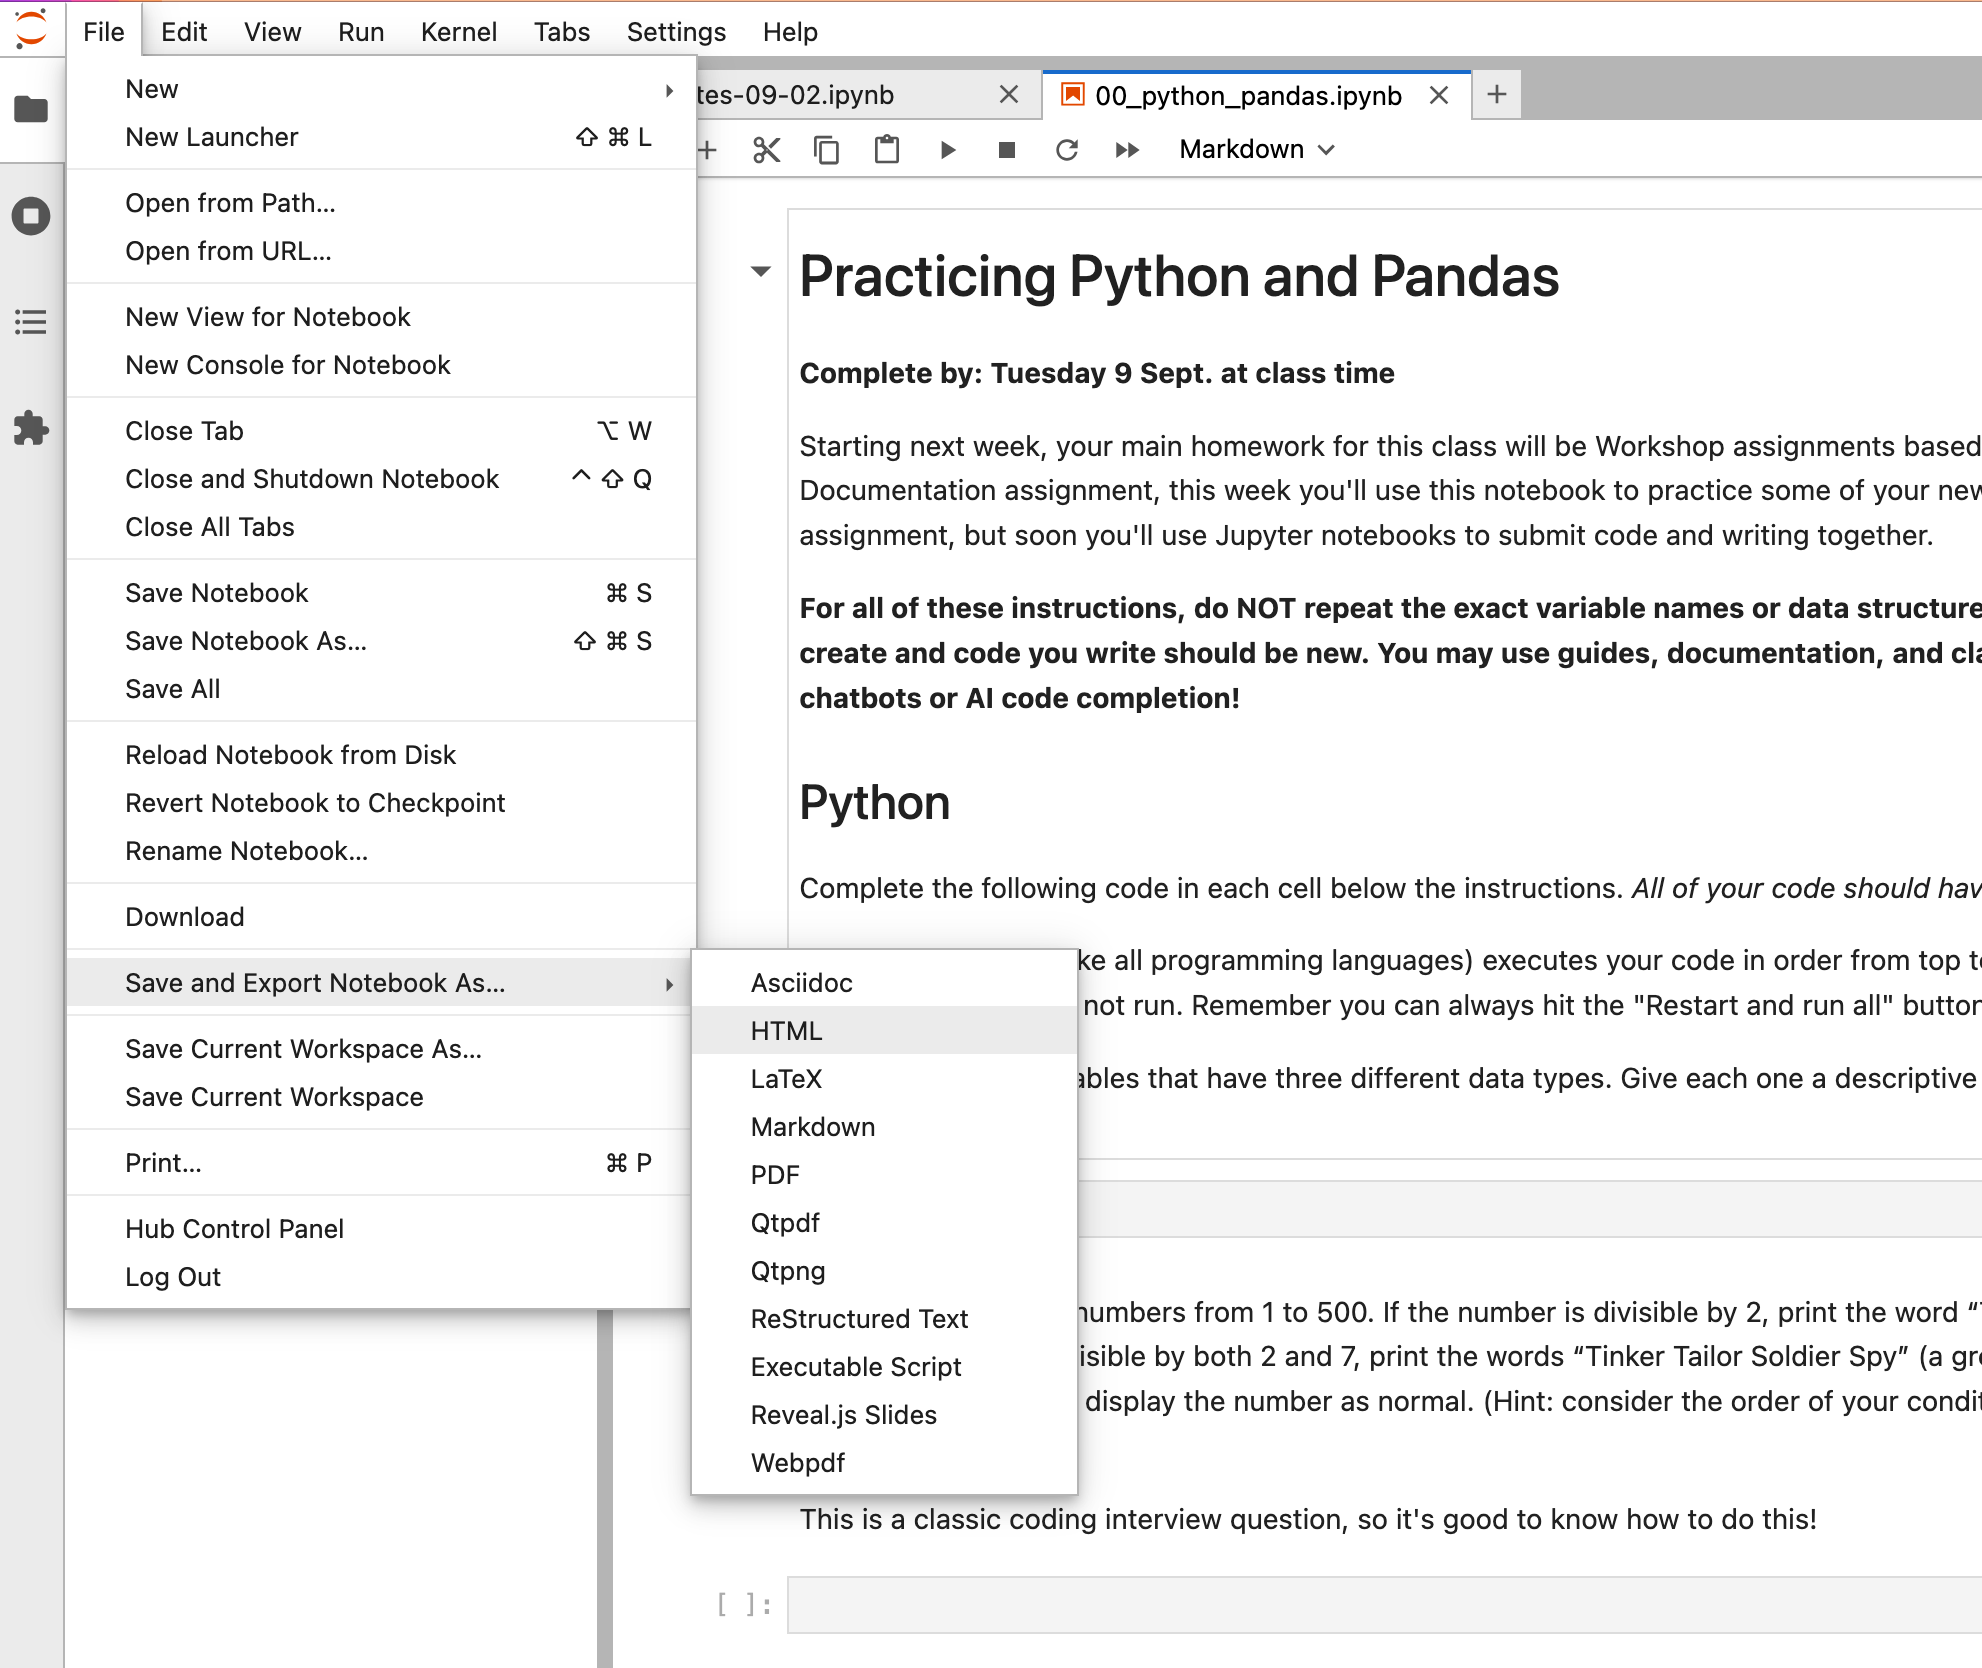Export notebook as PDF
The height and width of the screenshot is (1668, 1982).
tap(884, 1175)
